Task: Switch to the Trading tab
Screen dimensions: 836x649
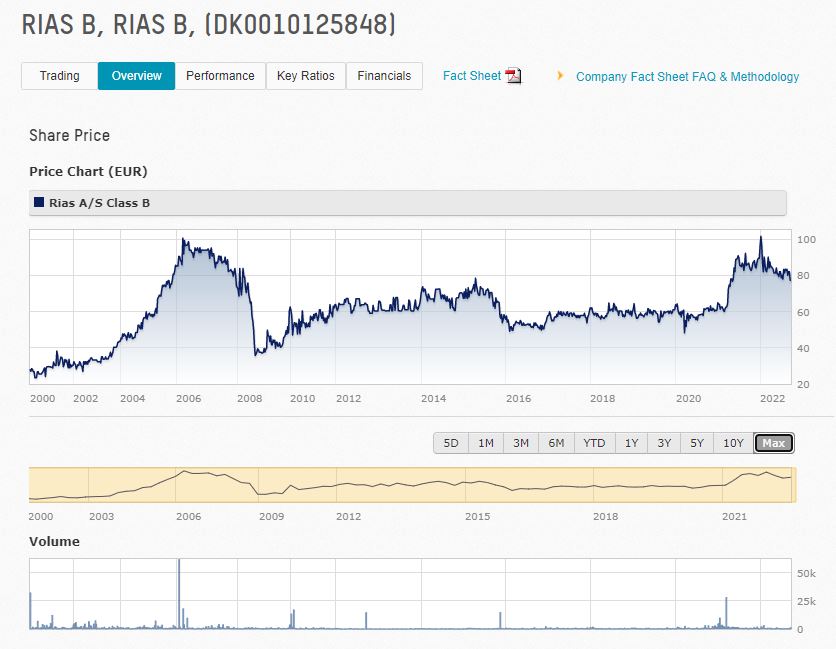Action: point(59,75)
